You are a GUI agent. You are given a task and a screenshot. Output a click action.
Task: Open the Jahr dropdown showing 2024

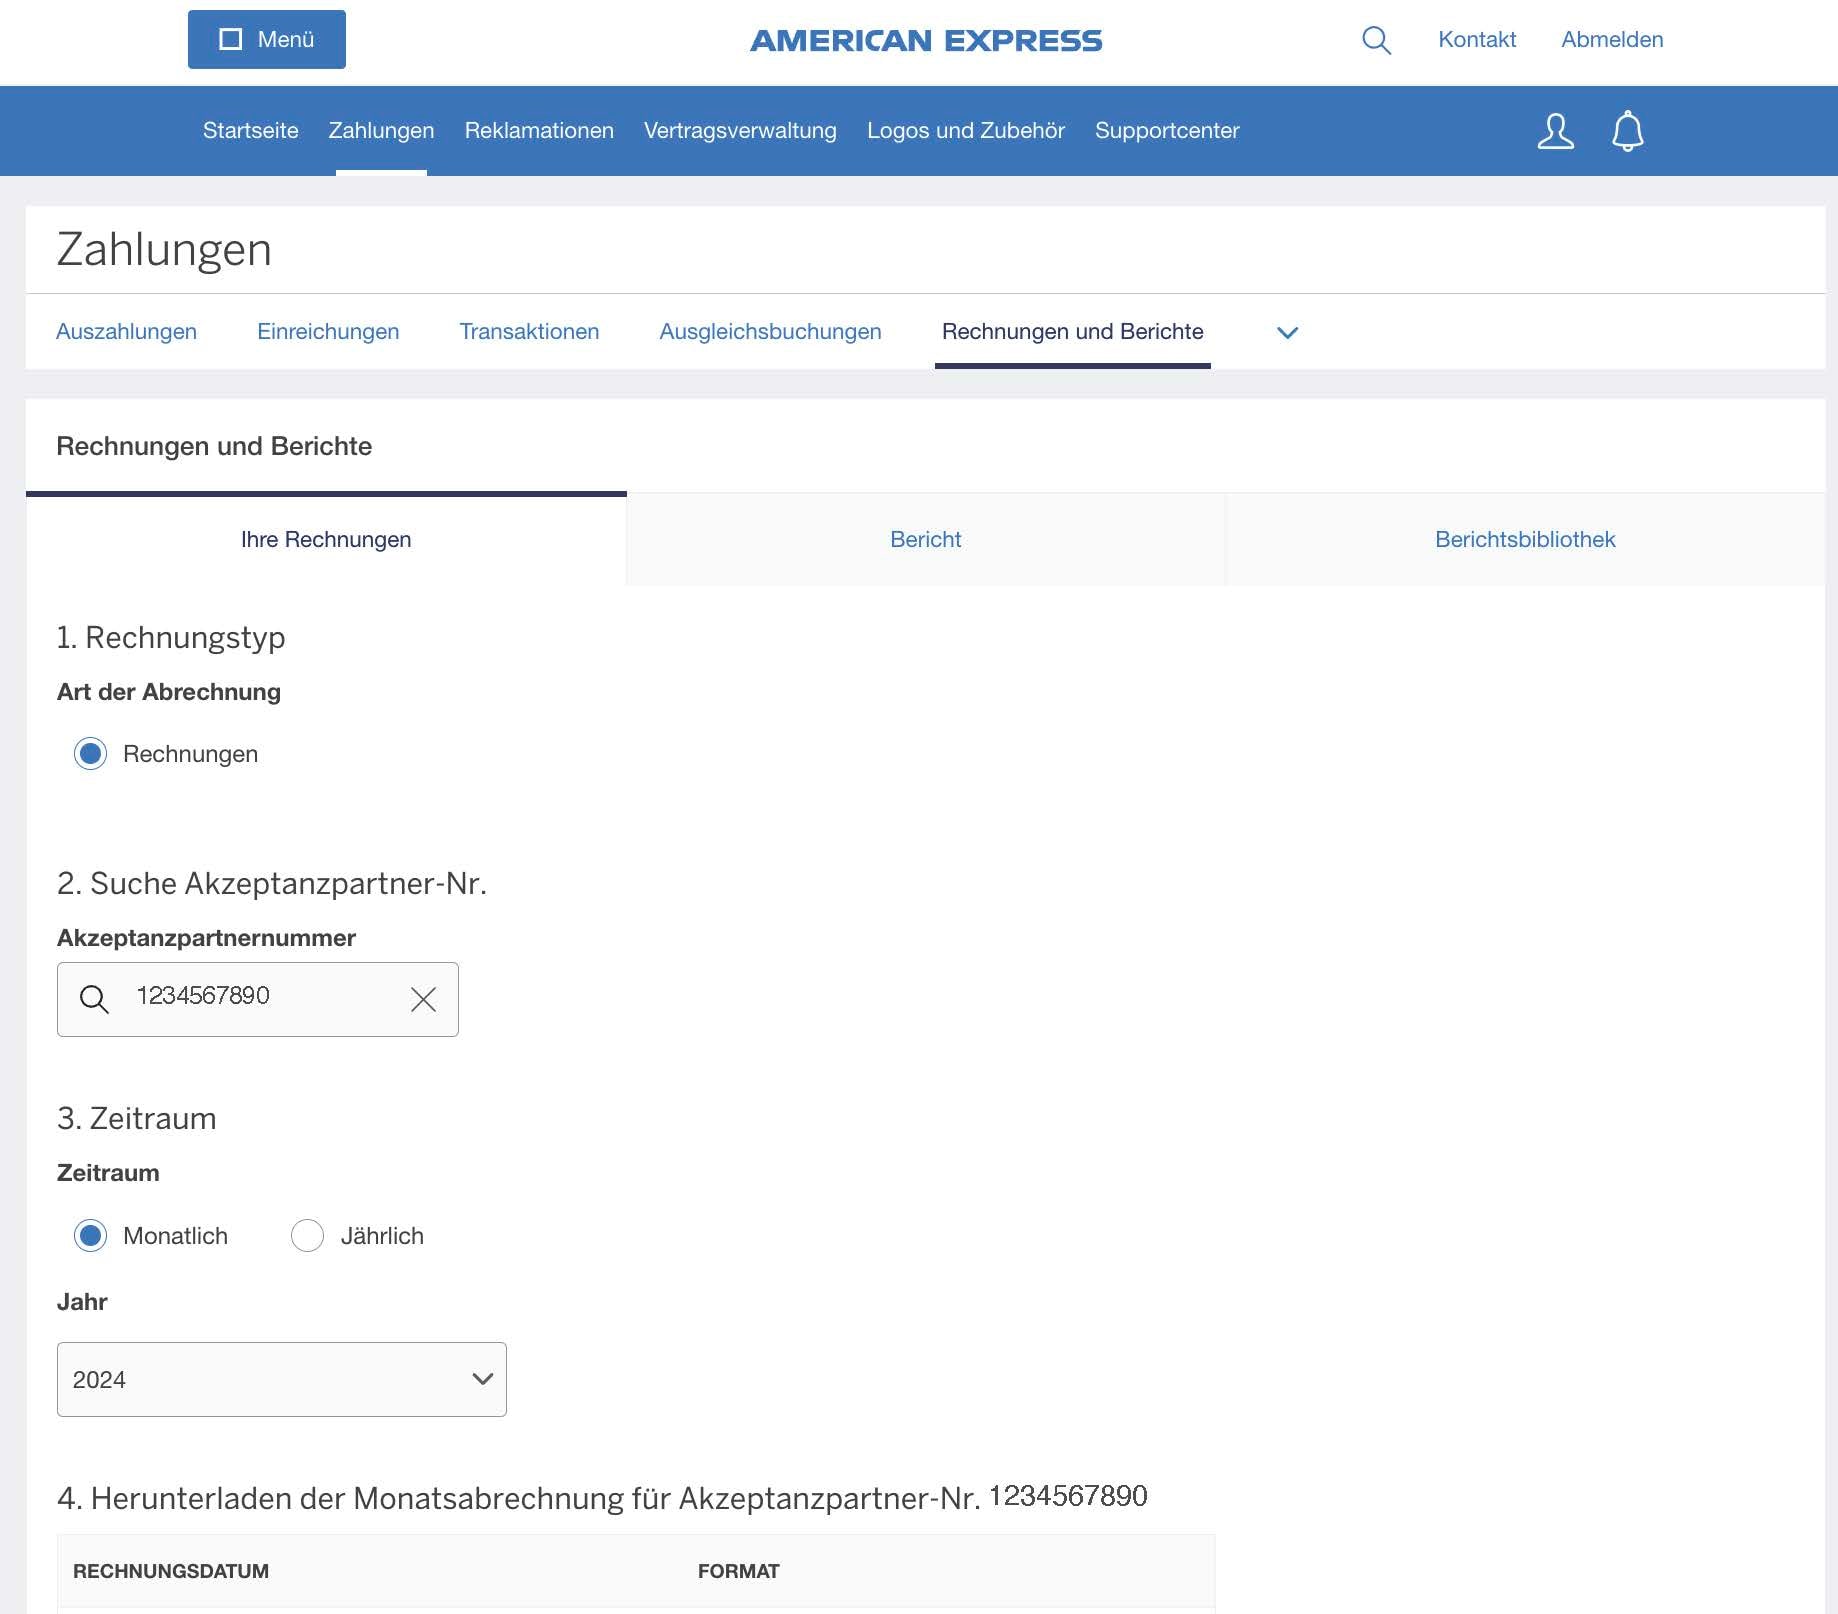tap(282, 1379)
